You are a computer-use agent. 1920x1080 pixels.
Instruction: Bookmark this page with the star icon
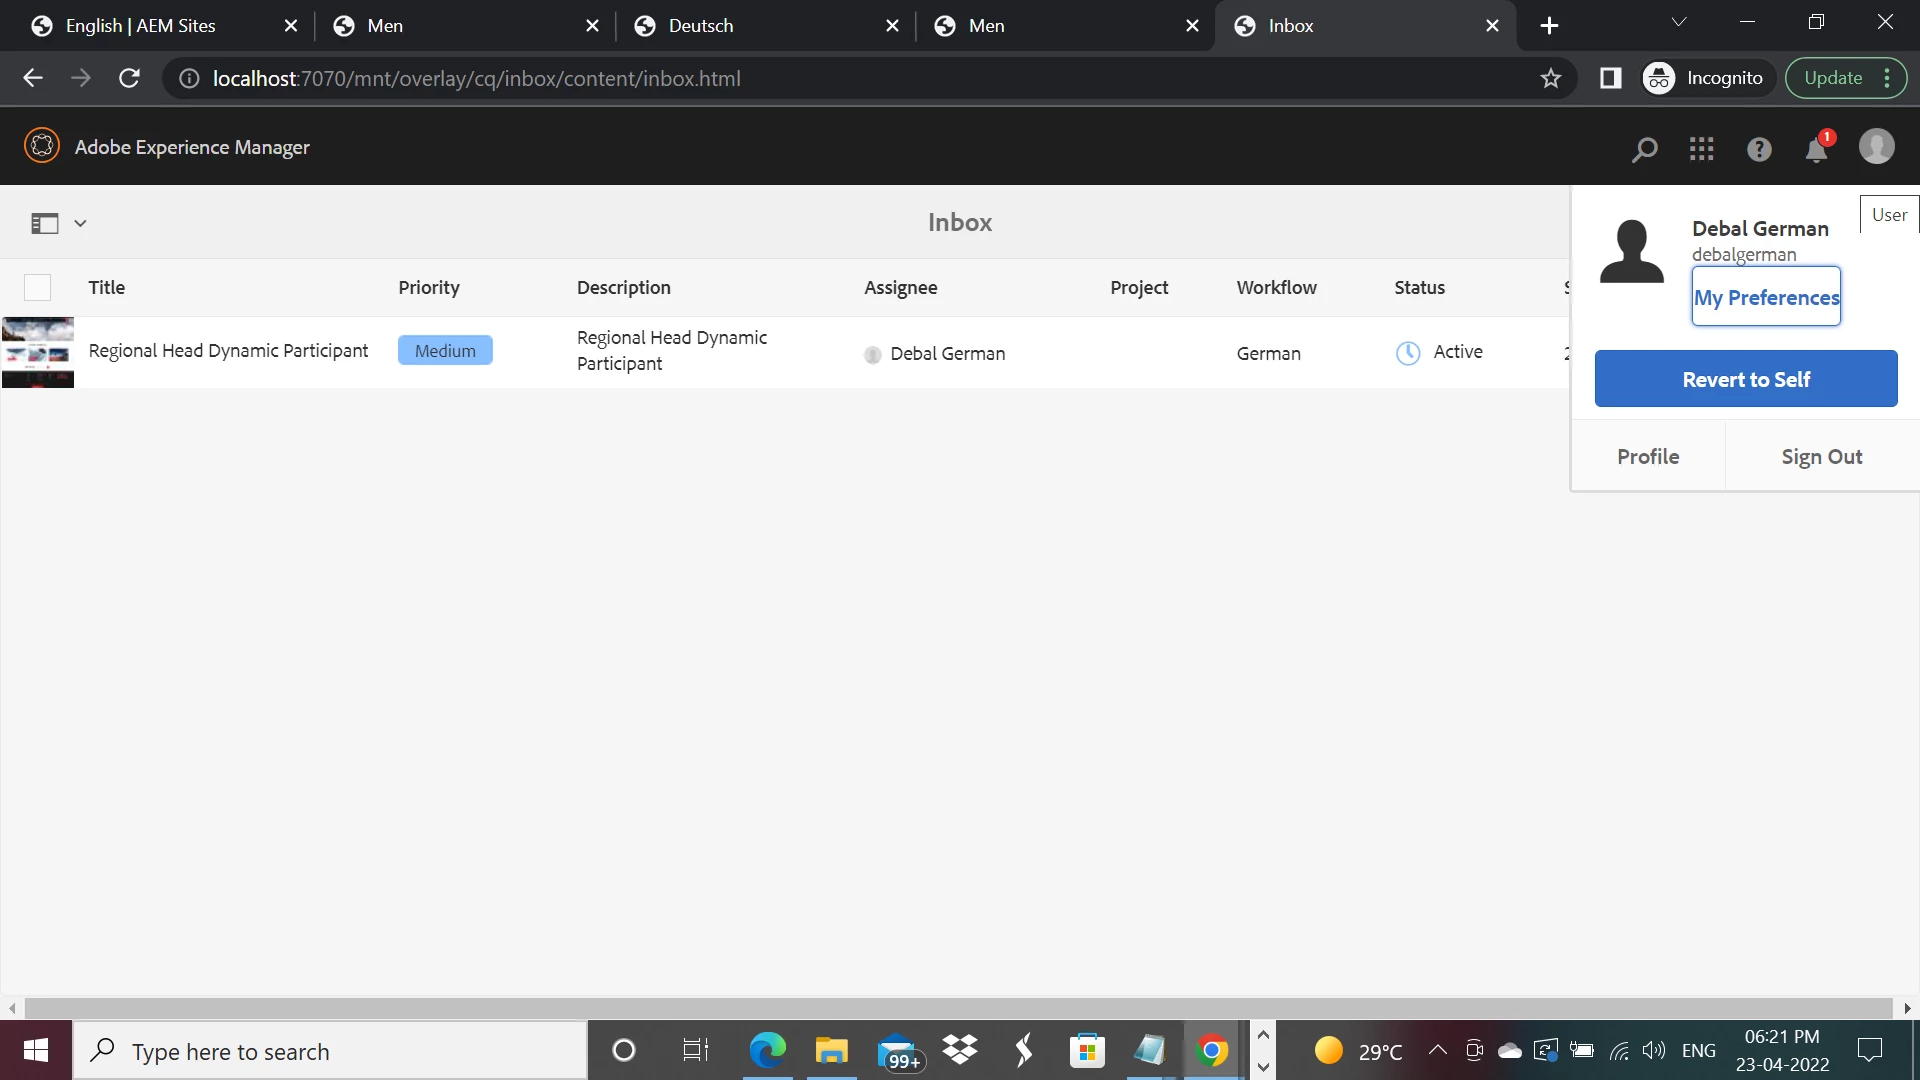tap(1550, 78)
